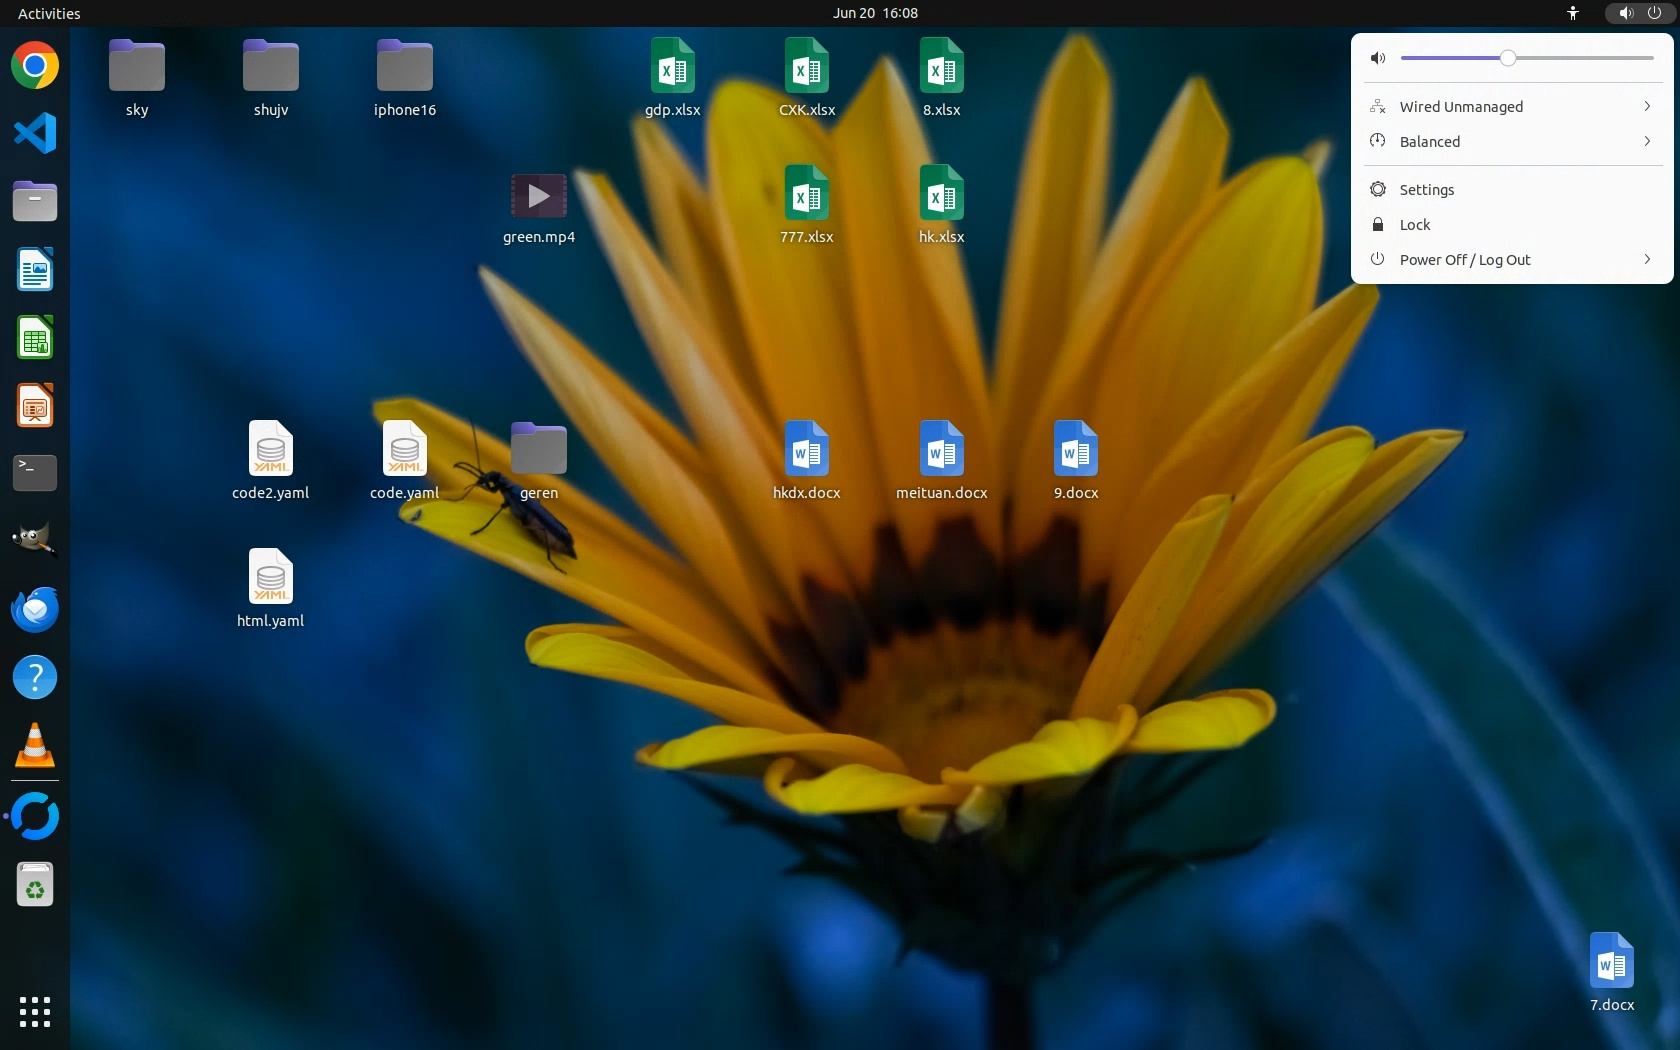Open LibreOffice Calc in the dock
Image resolution: width=1680 pixels, height=1050 pixels.
[35, 338]
